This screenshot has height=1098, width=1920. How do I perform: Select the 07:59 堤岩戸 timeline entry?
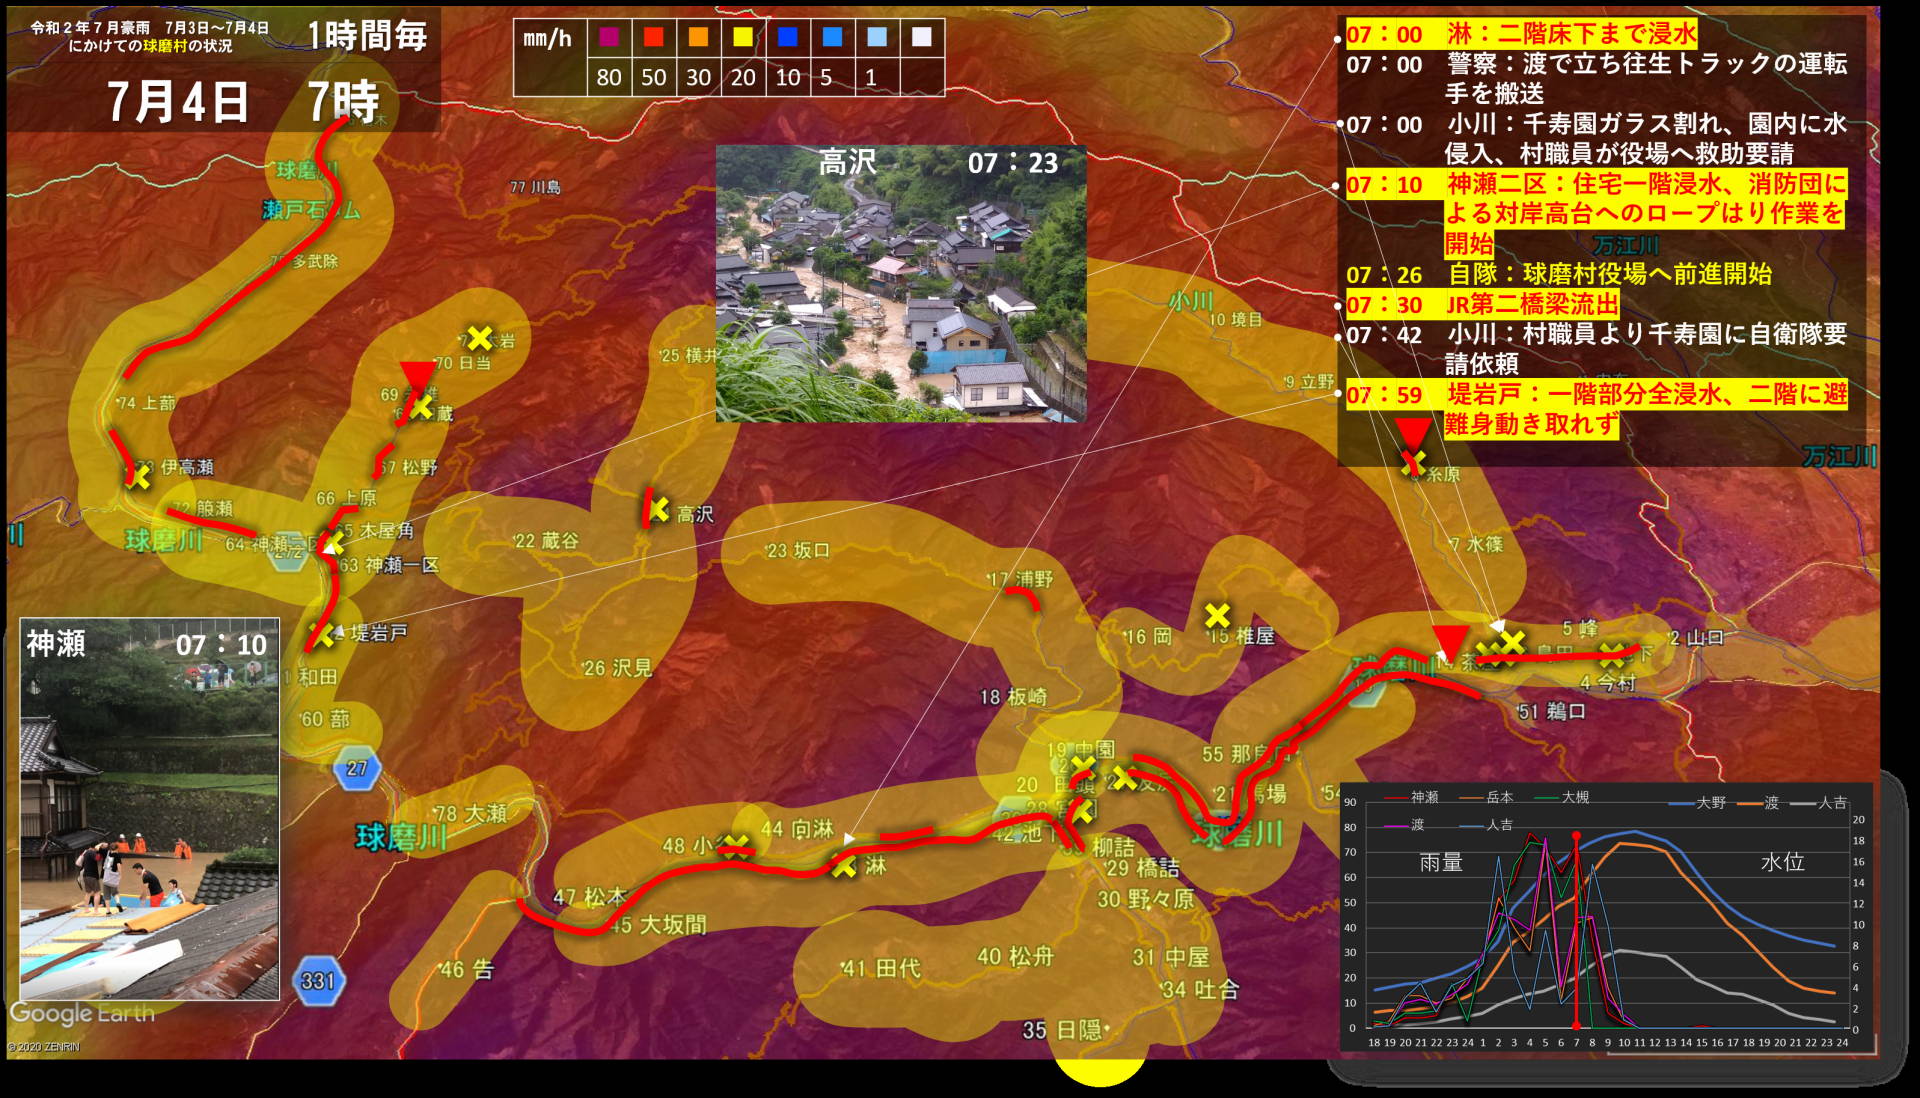(1596, 409)
